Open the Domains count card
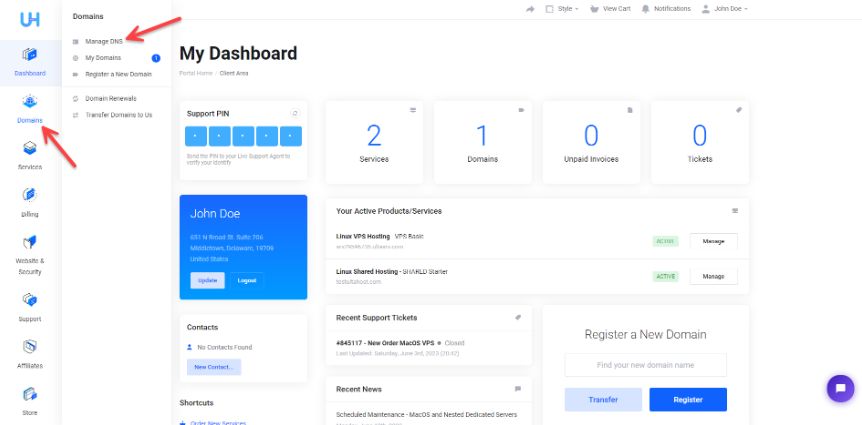 pos(483,142)
